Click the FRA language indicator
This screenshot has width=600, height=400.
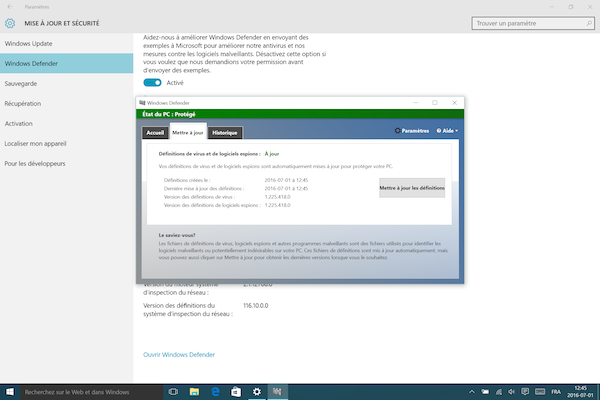click(556, 392)
